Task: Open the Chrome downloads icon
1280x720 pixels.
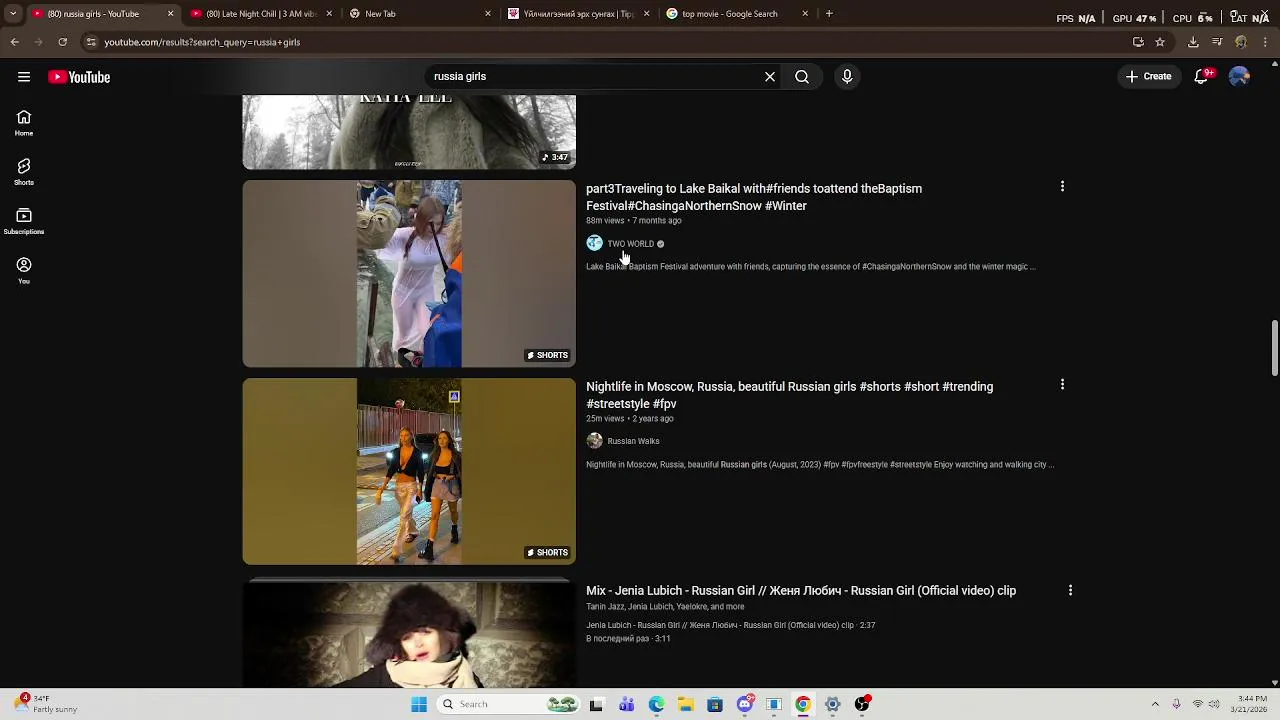Action: 1193,42
